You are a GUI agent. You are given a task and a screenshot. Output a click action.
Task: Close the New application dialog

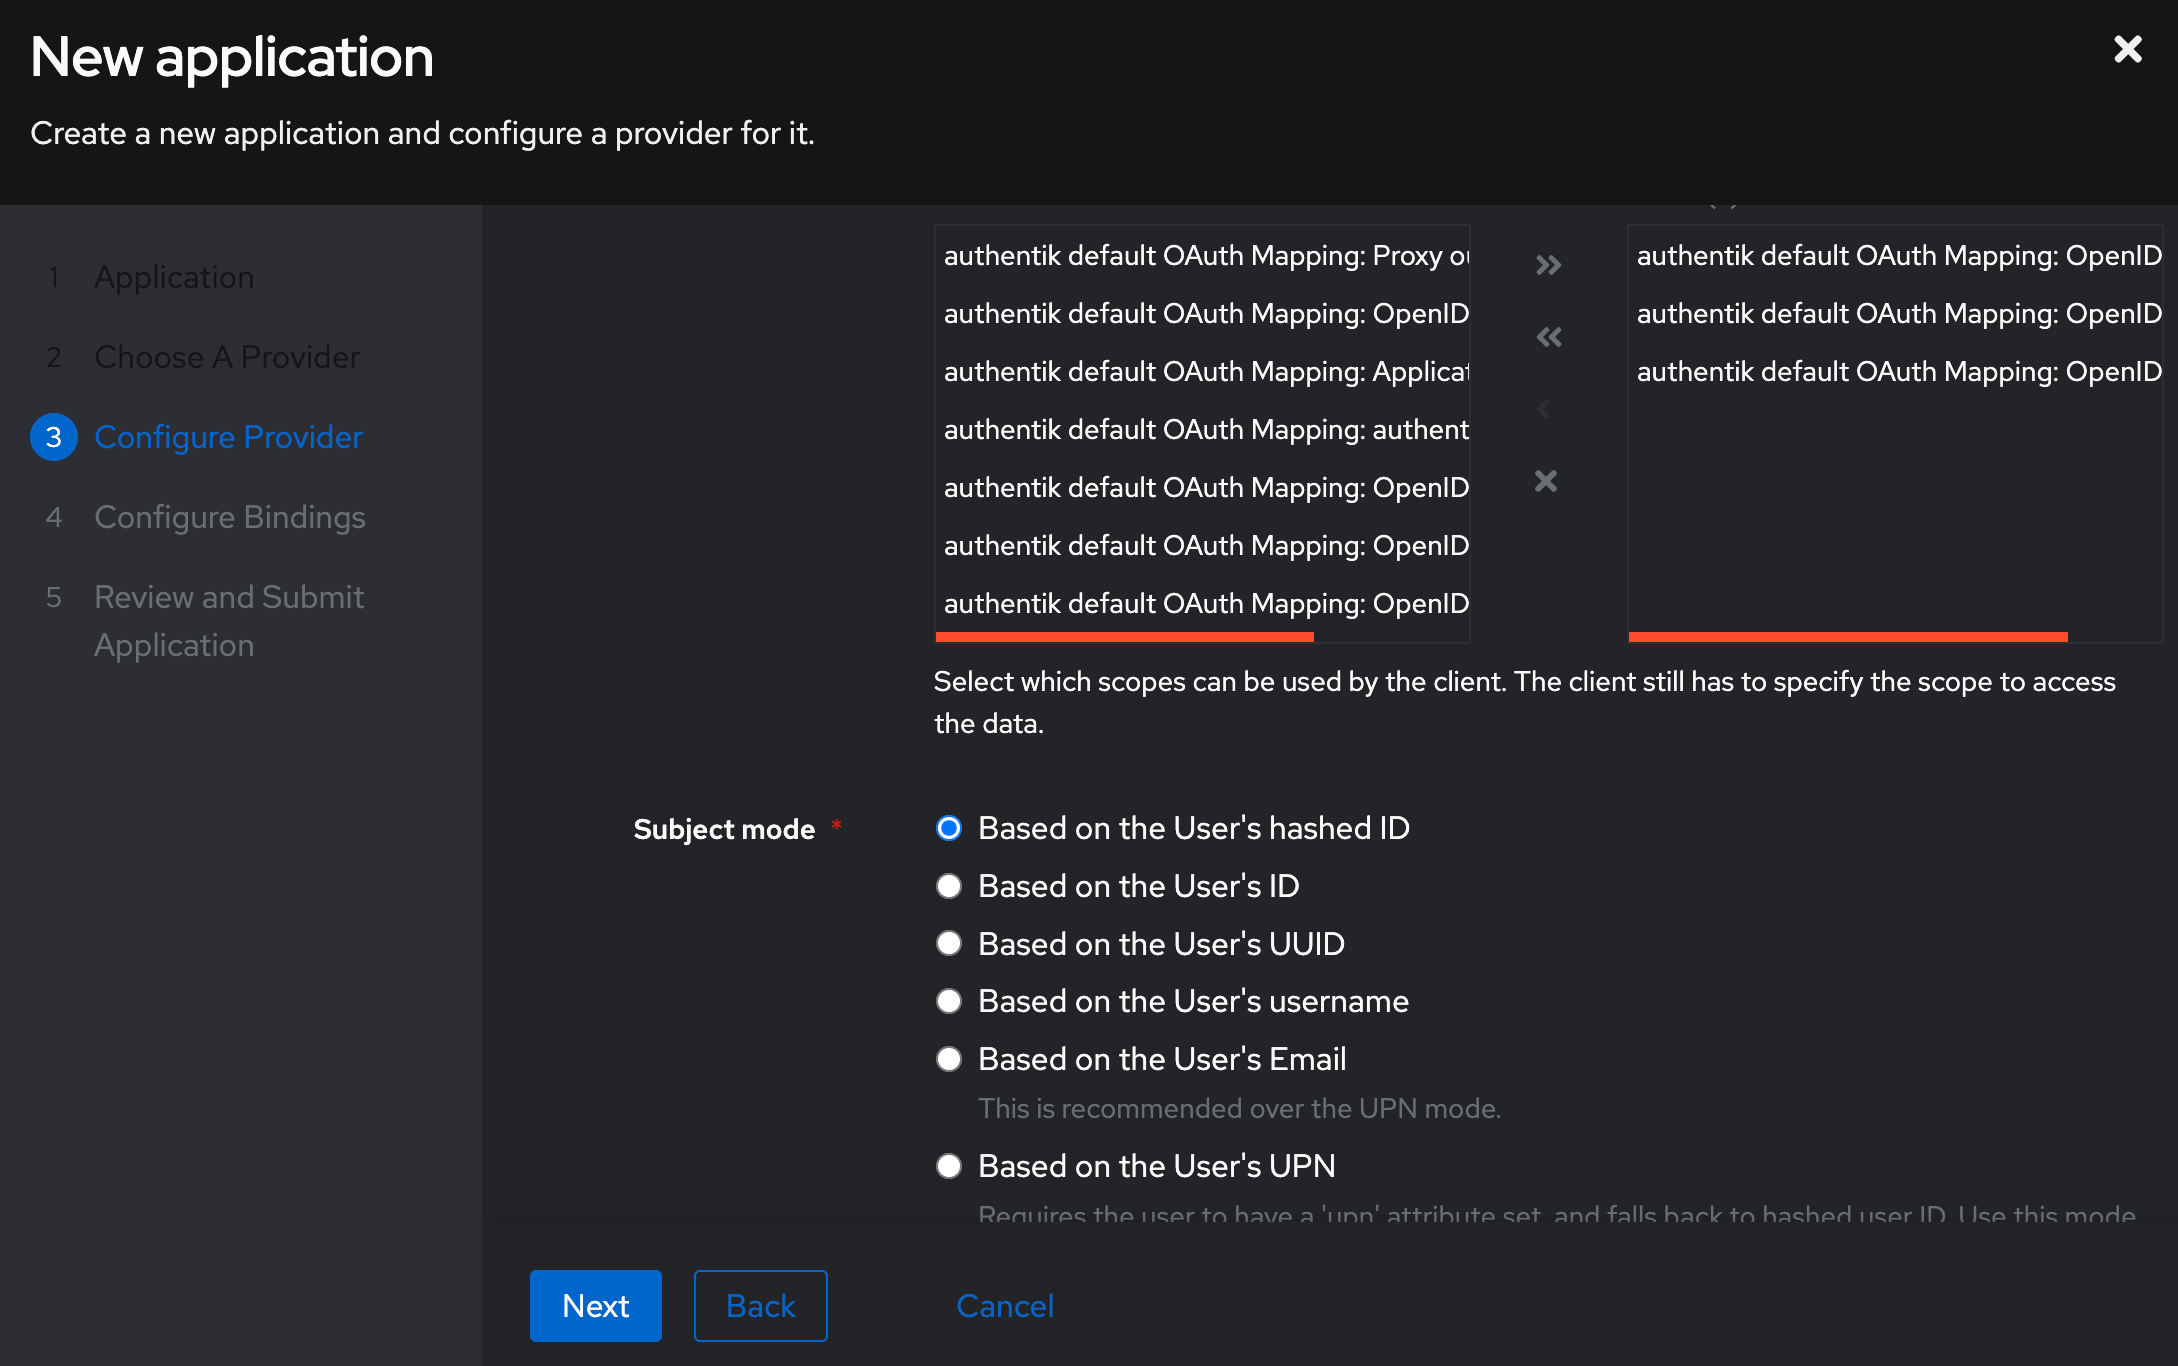(2127, 49)
